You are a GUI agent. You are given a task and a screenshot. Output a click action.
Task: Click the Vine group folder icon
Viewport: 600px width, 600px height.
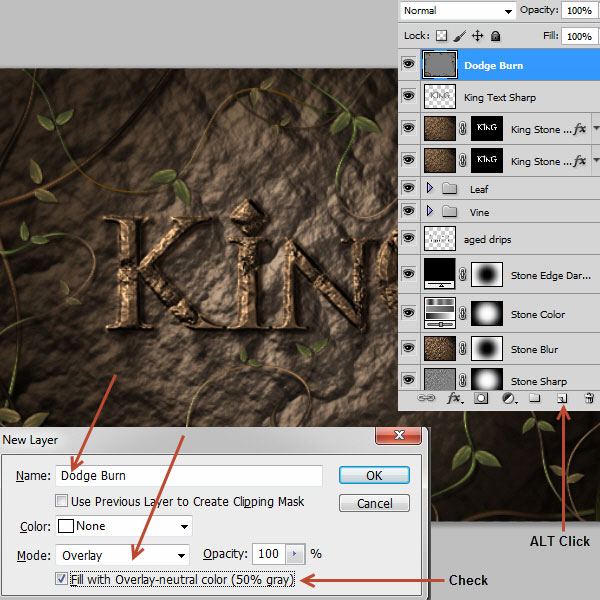pyautogui.click(x=450, y=211)
